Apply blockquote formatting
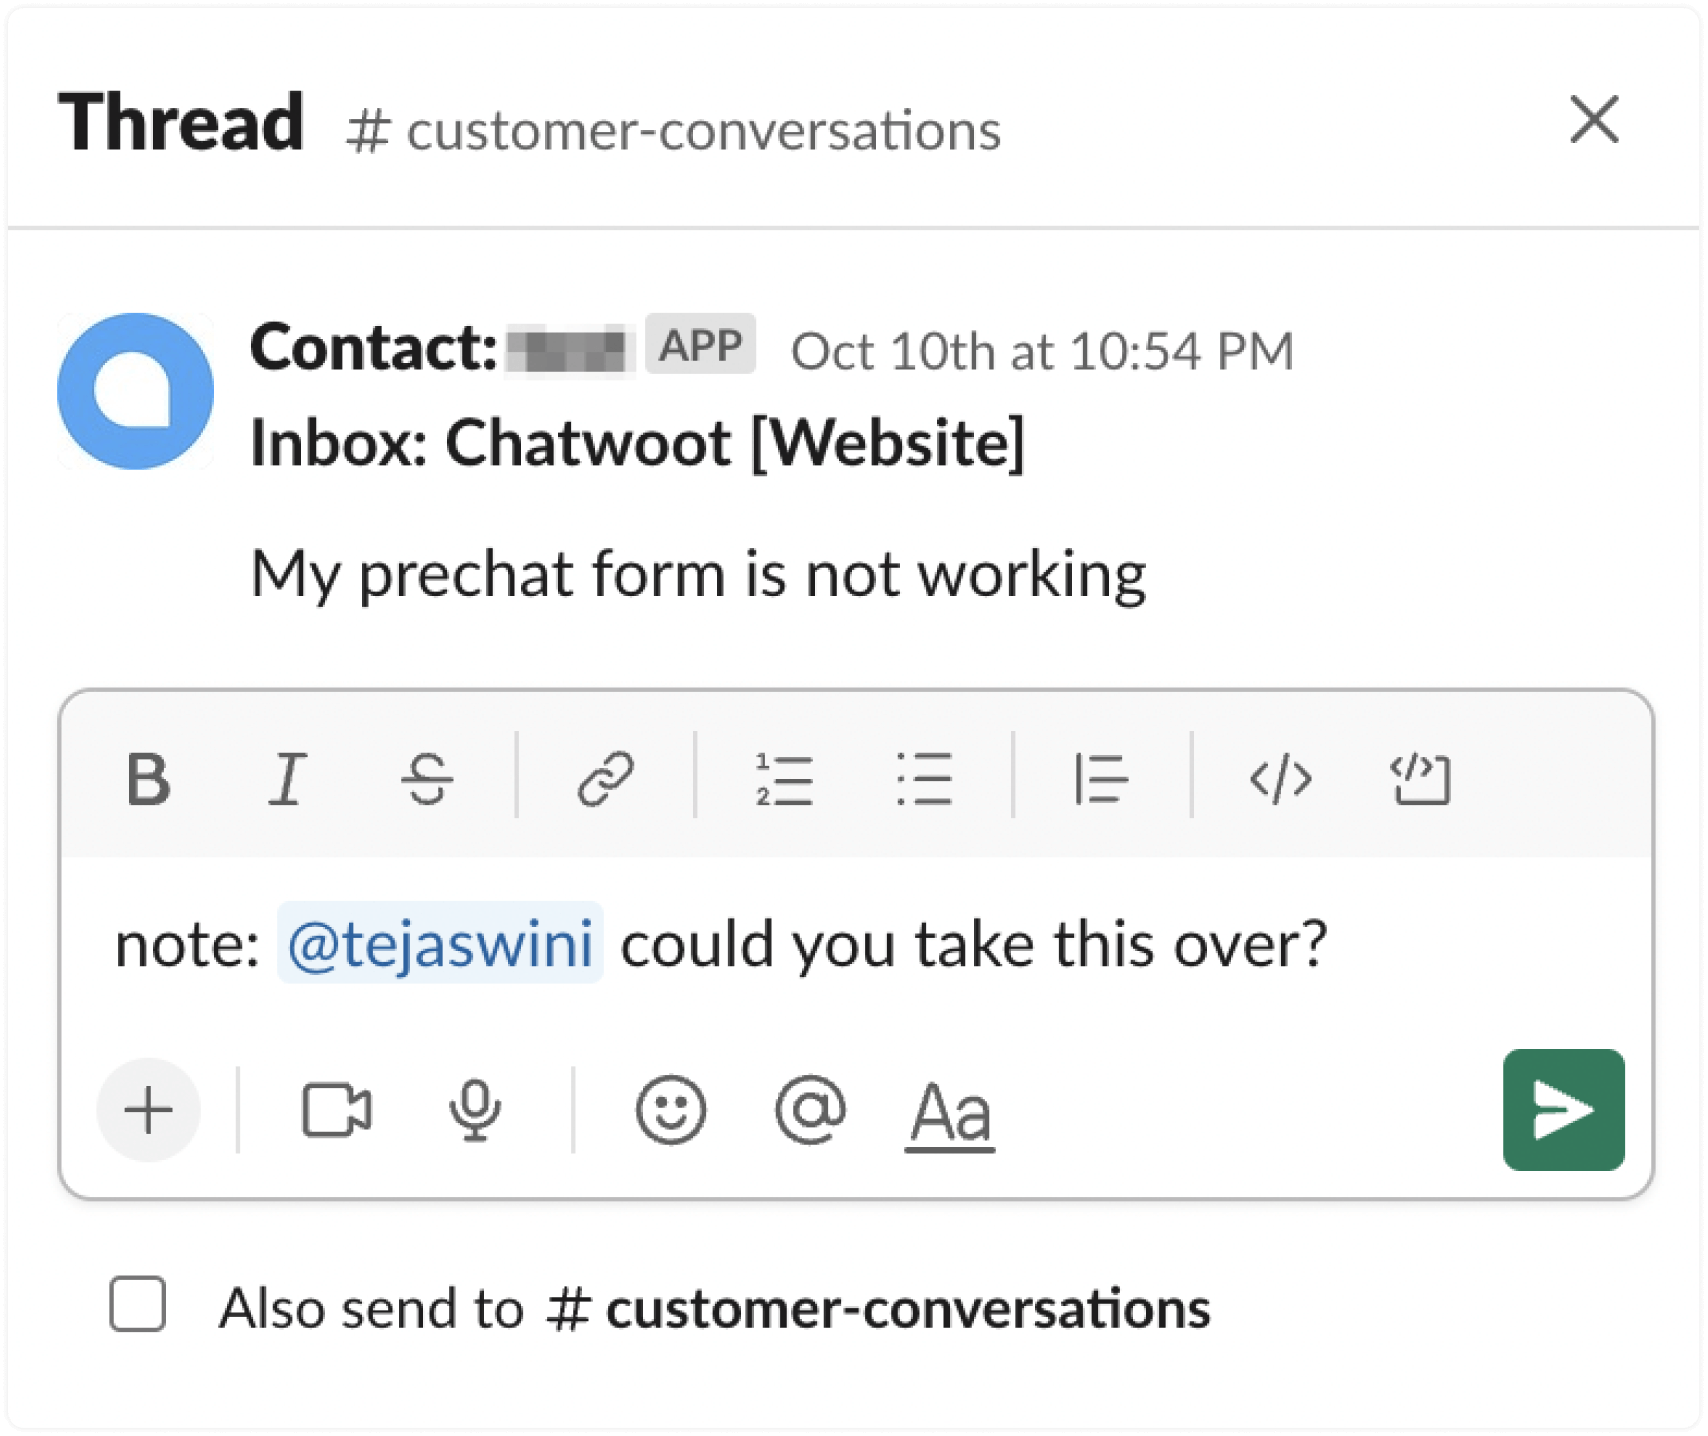1708x1436 pixels. click(1101, 778)
